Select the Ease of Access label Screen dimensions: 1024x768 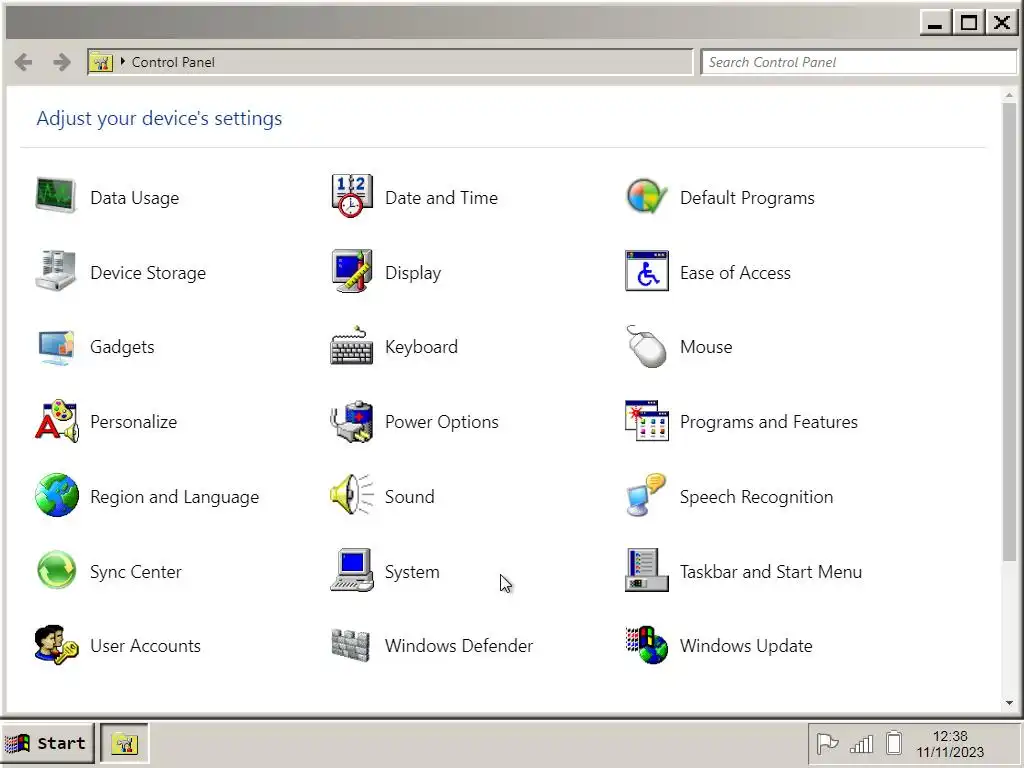pos(735,273)
